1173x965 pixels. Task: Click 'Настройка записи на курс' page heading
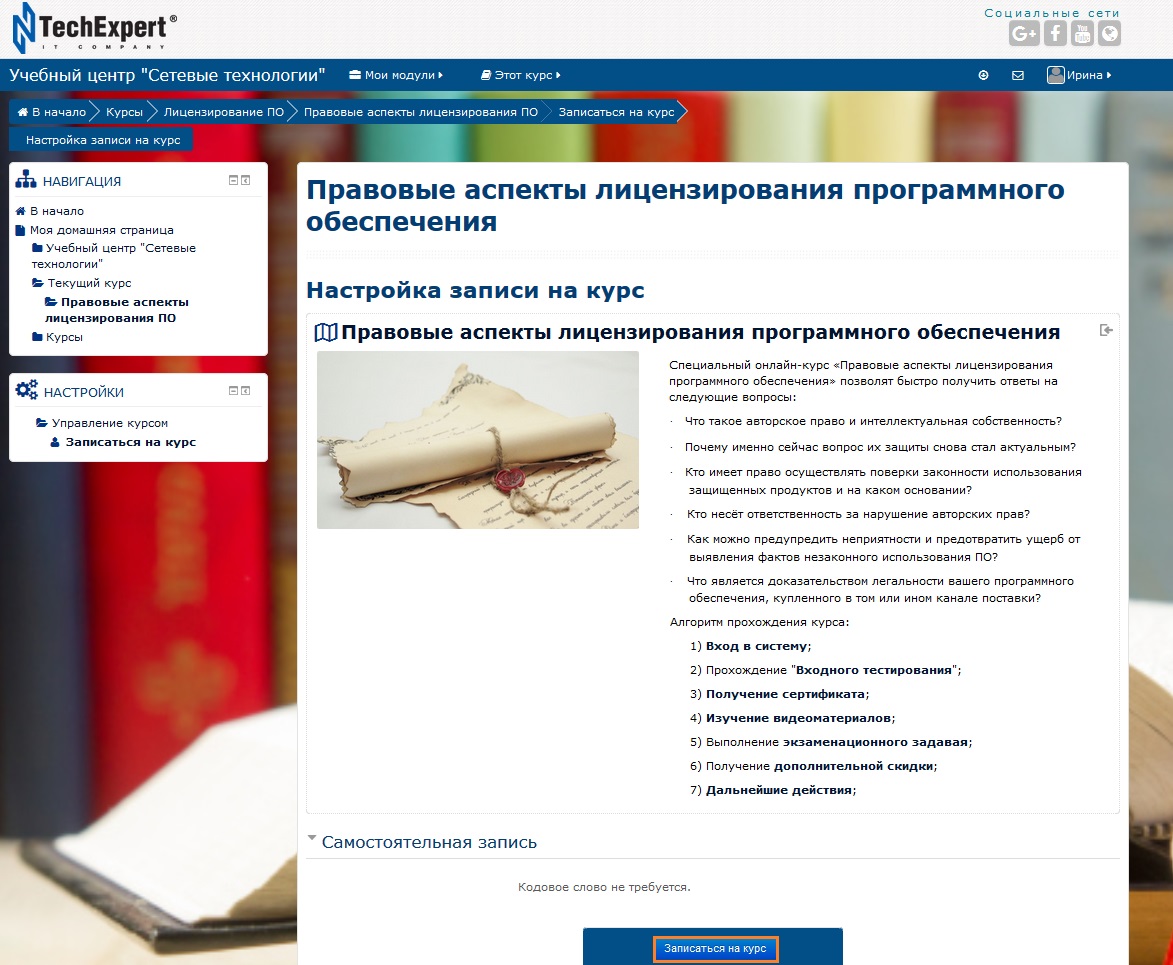[x=475, y=290]
